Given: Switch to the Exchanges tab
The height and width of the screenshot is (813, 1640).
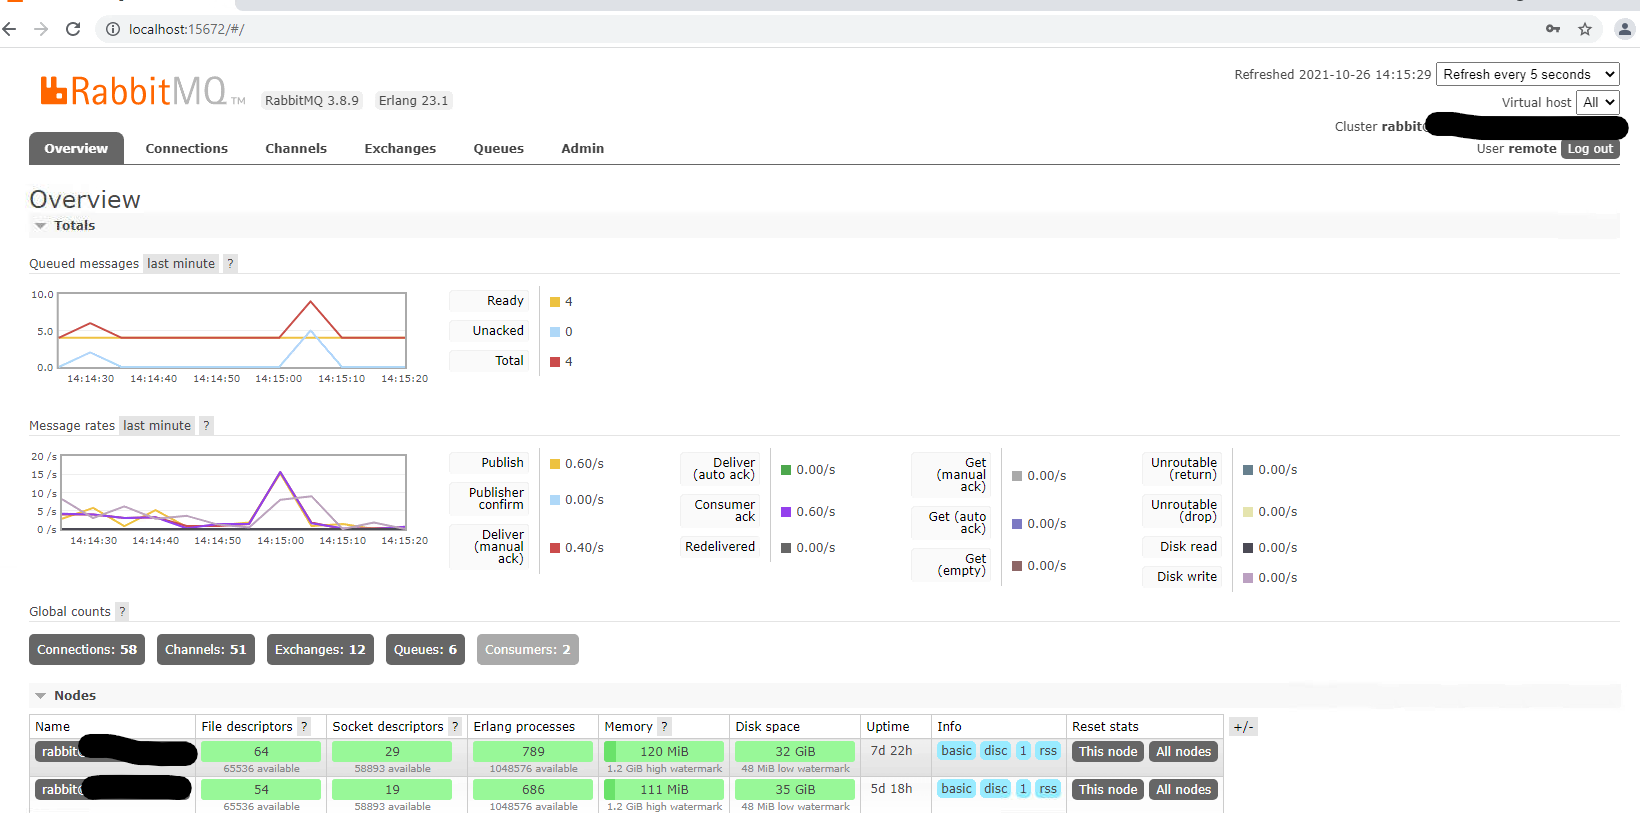Looking at the screenshot, I should click(400, 148).
